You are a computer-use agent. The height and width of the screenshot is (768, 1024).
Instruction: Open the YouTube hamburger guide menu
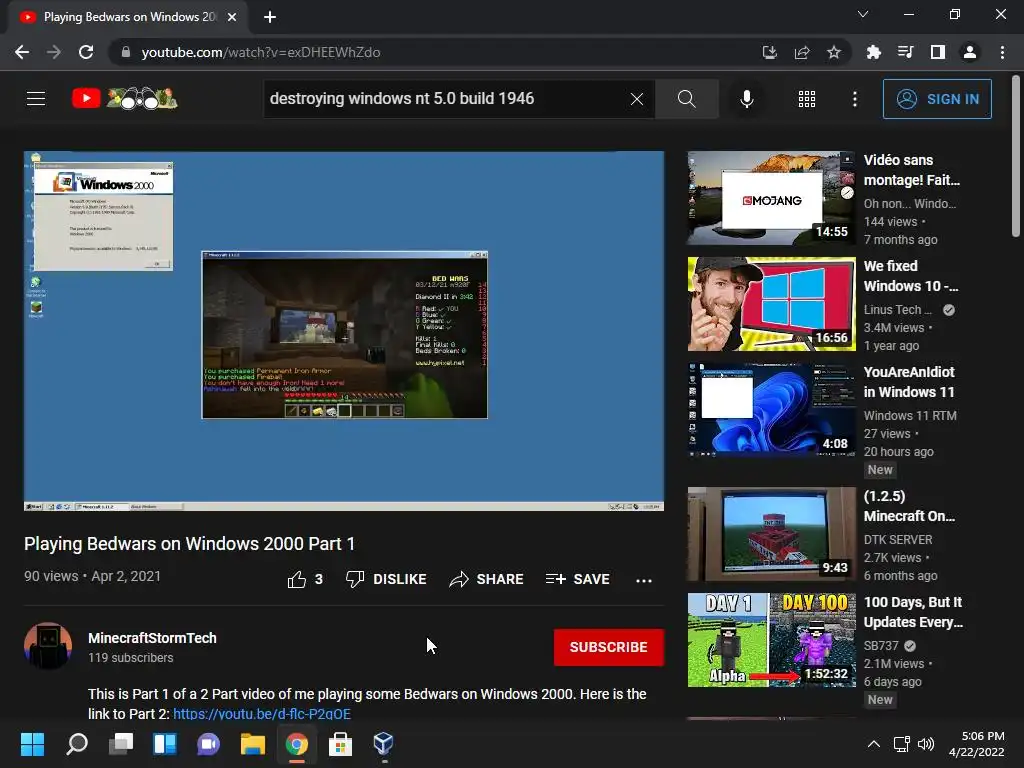[x=36, y=99]
